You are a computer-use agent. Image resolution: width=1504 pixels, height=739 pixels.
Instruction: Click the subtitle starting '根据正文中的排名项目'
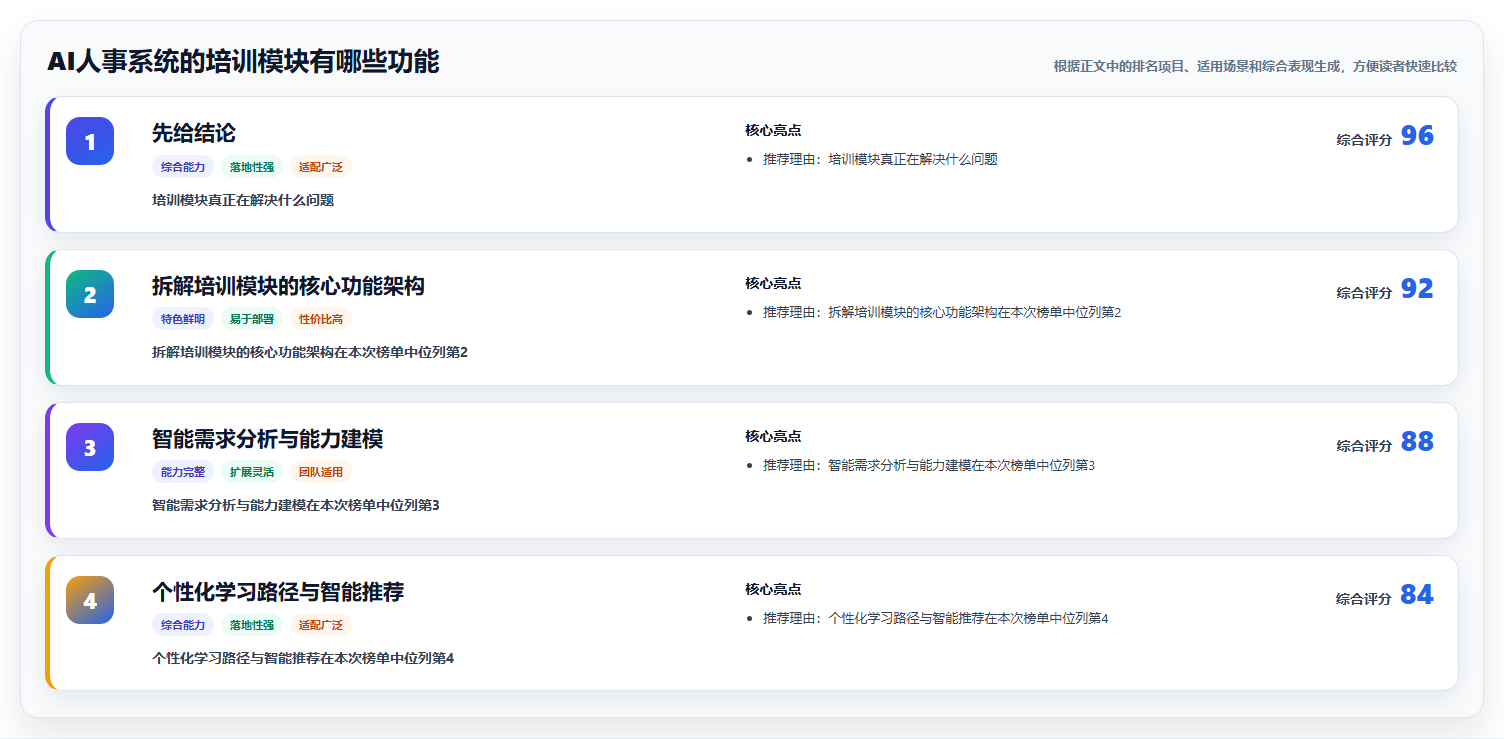pyautogui.click(x=1255, y=66)
